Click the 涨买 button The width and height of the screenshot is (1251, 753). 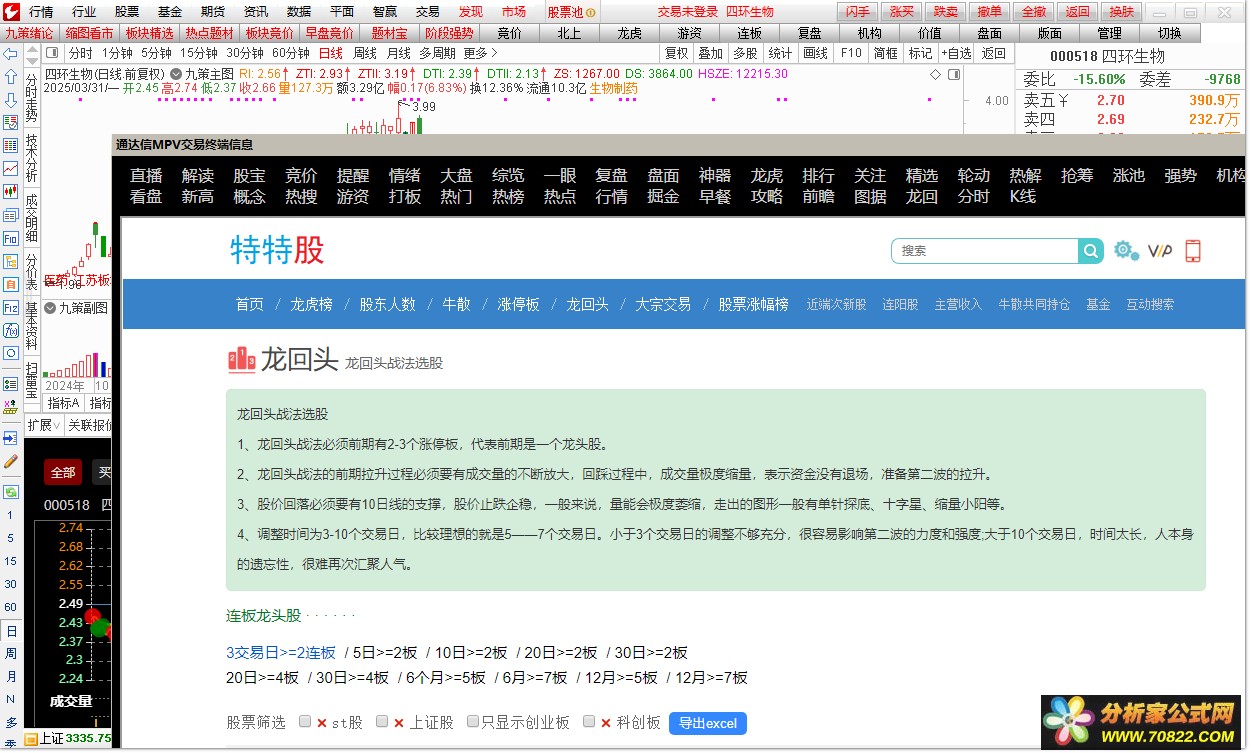pos(902,12)
